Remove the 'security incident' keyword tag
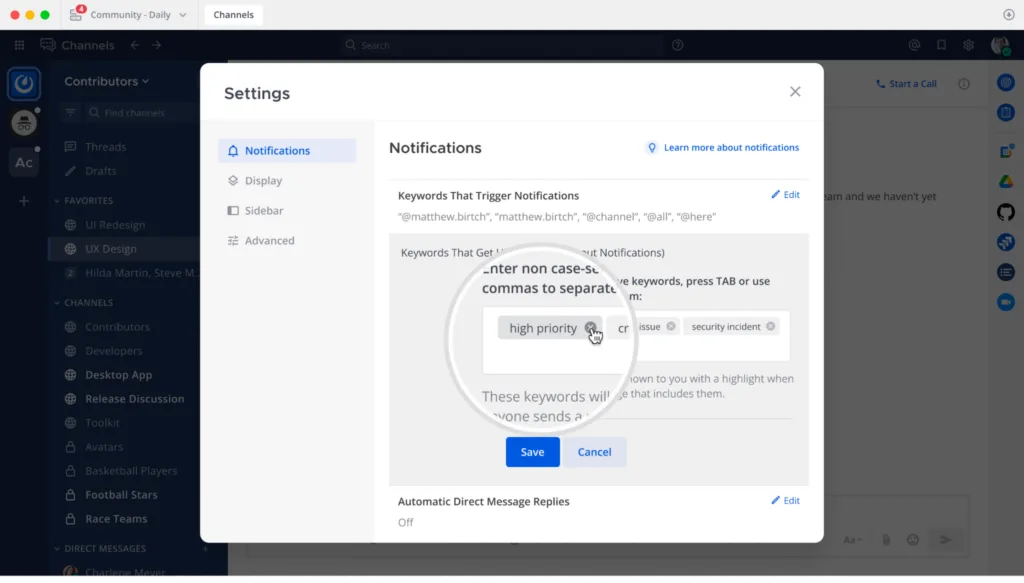Image resolution: width=1024 pixels, height=583 pixels. pyautogui.click(x=771, y=326)
